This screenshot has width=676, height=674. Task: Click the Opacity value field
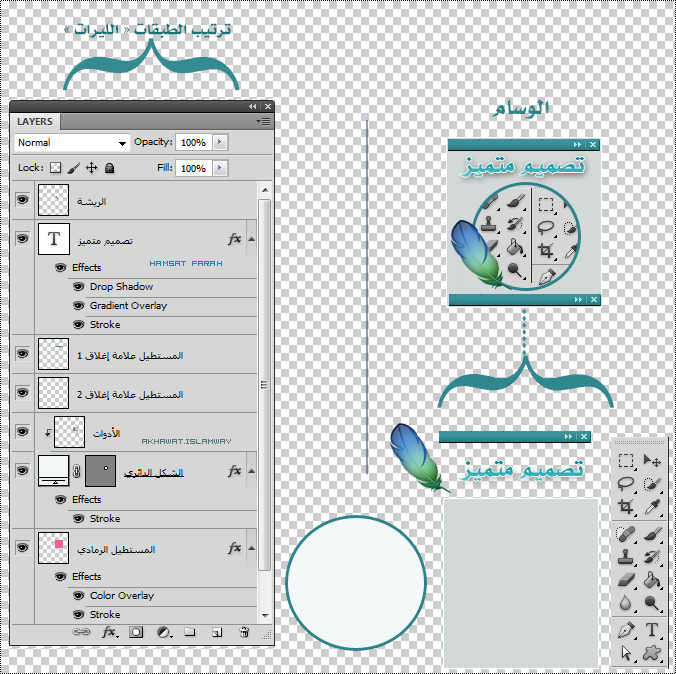[194, 142]
